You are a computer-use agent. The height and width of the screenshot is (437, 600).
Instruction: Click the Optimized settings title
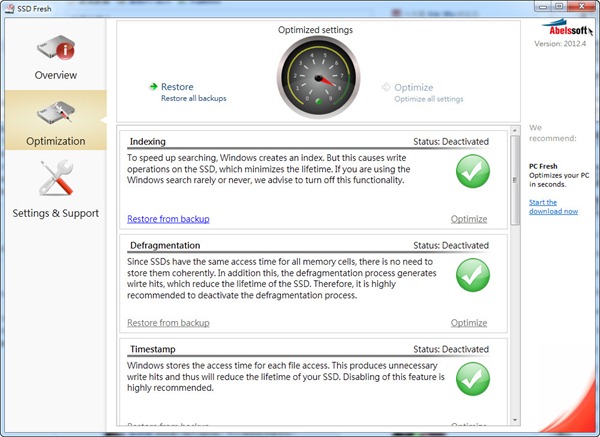[315, 30]
